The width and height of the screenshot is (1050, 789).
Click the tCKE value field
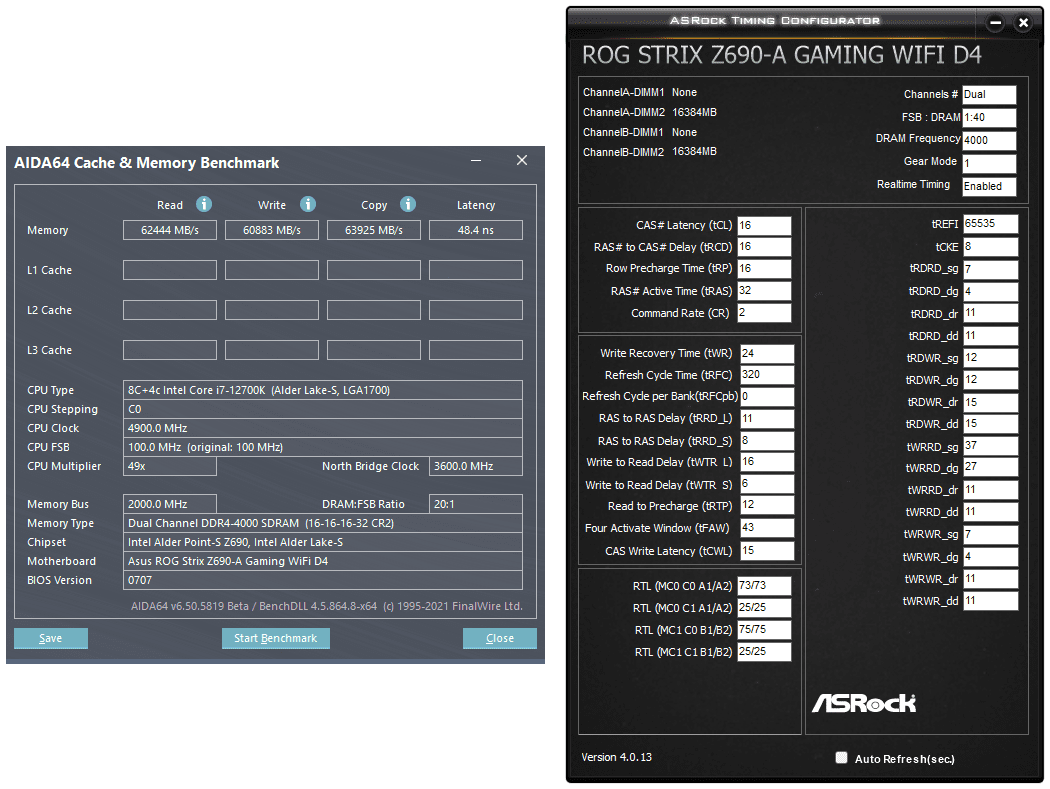(x=991, y=246)
